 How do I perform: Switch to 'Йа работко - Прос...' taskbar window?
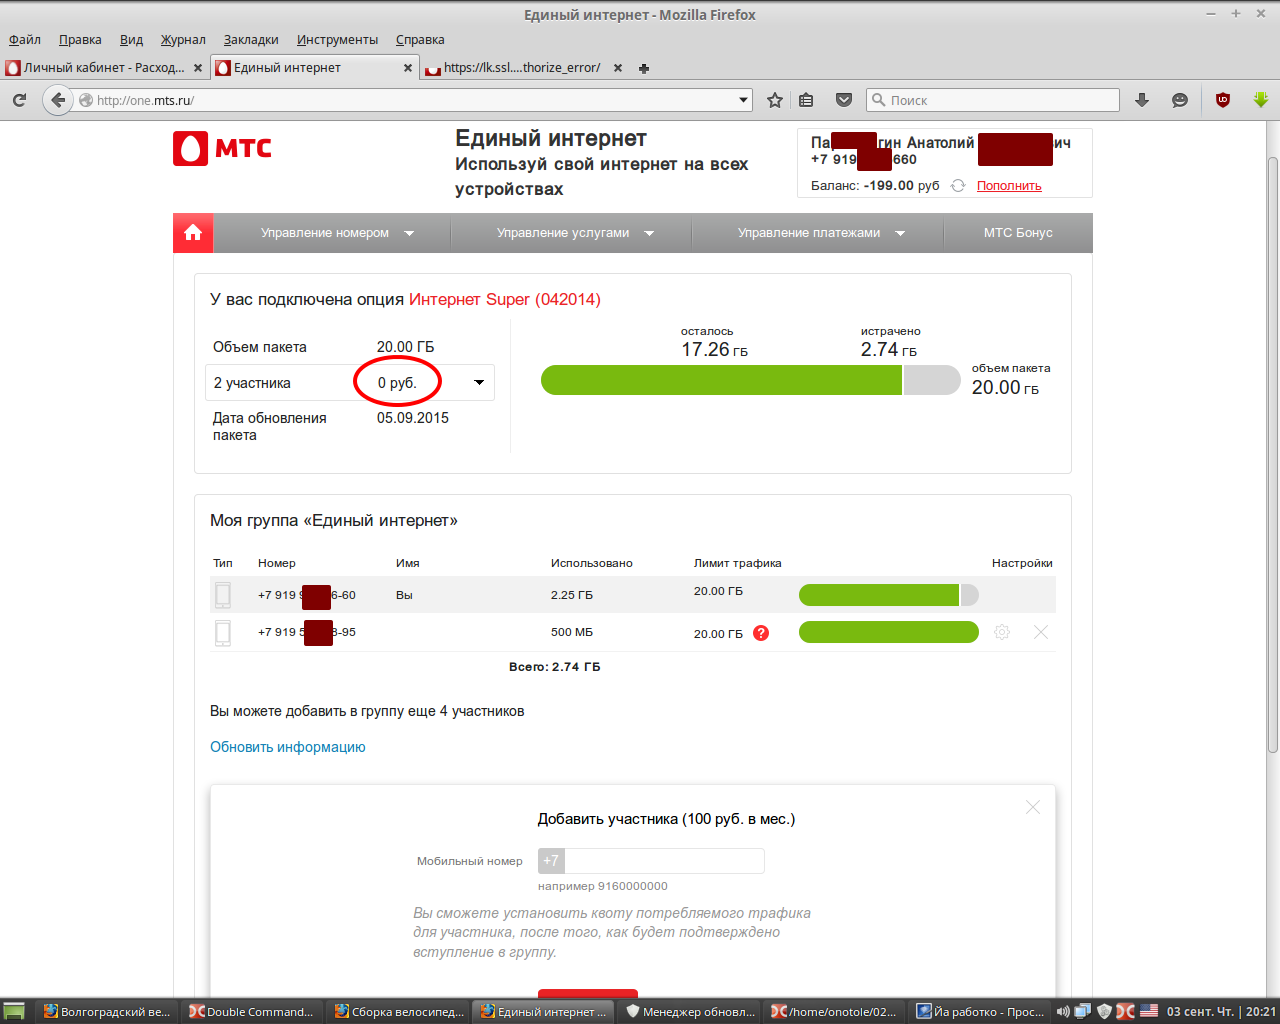click(980, 1012)
